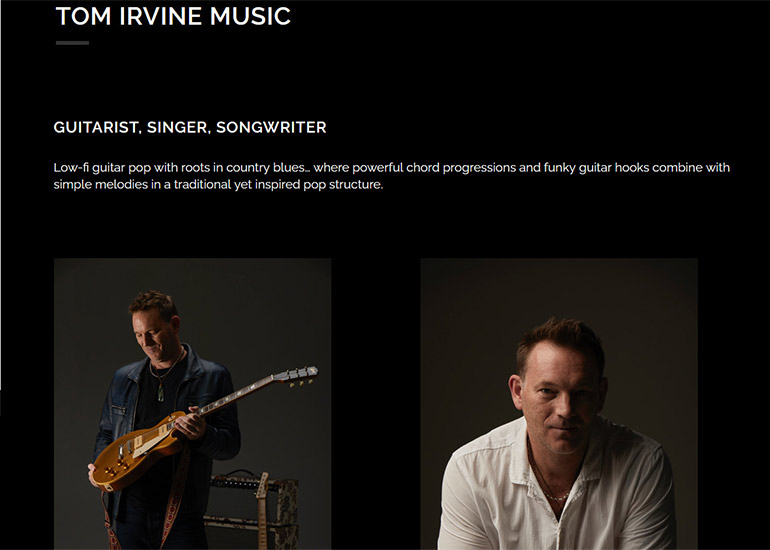The image size is (770, 550).
Task: Click the paragraph line starting Low-fi guitar pop
Action: 391,168
